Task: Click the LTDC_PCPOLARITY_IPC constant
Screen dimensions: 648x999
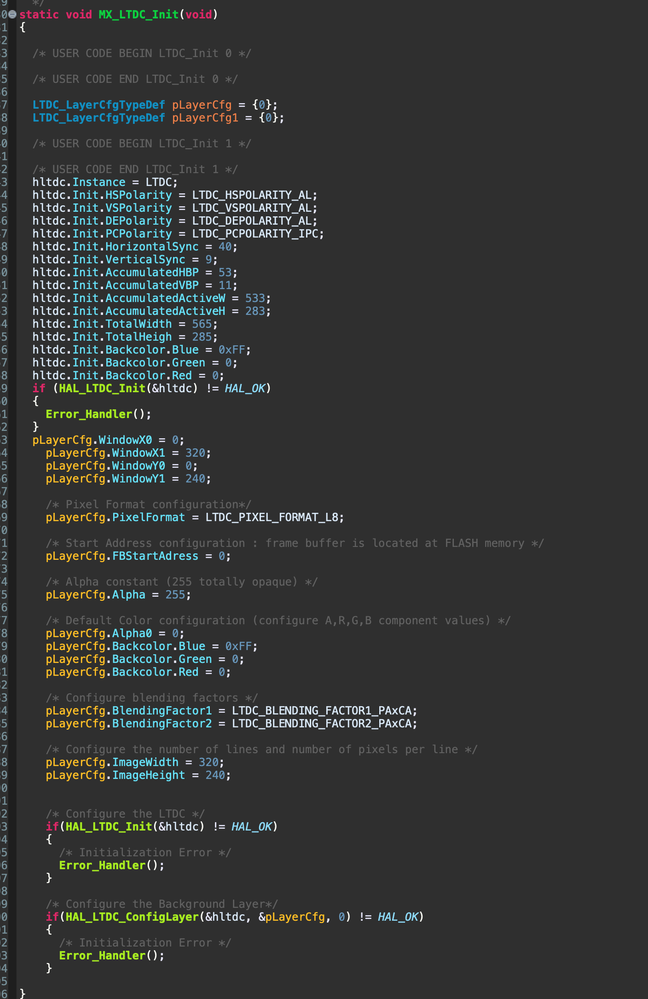Action: (x=257, y=234)
